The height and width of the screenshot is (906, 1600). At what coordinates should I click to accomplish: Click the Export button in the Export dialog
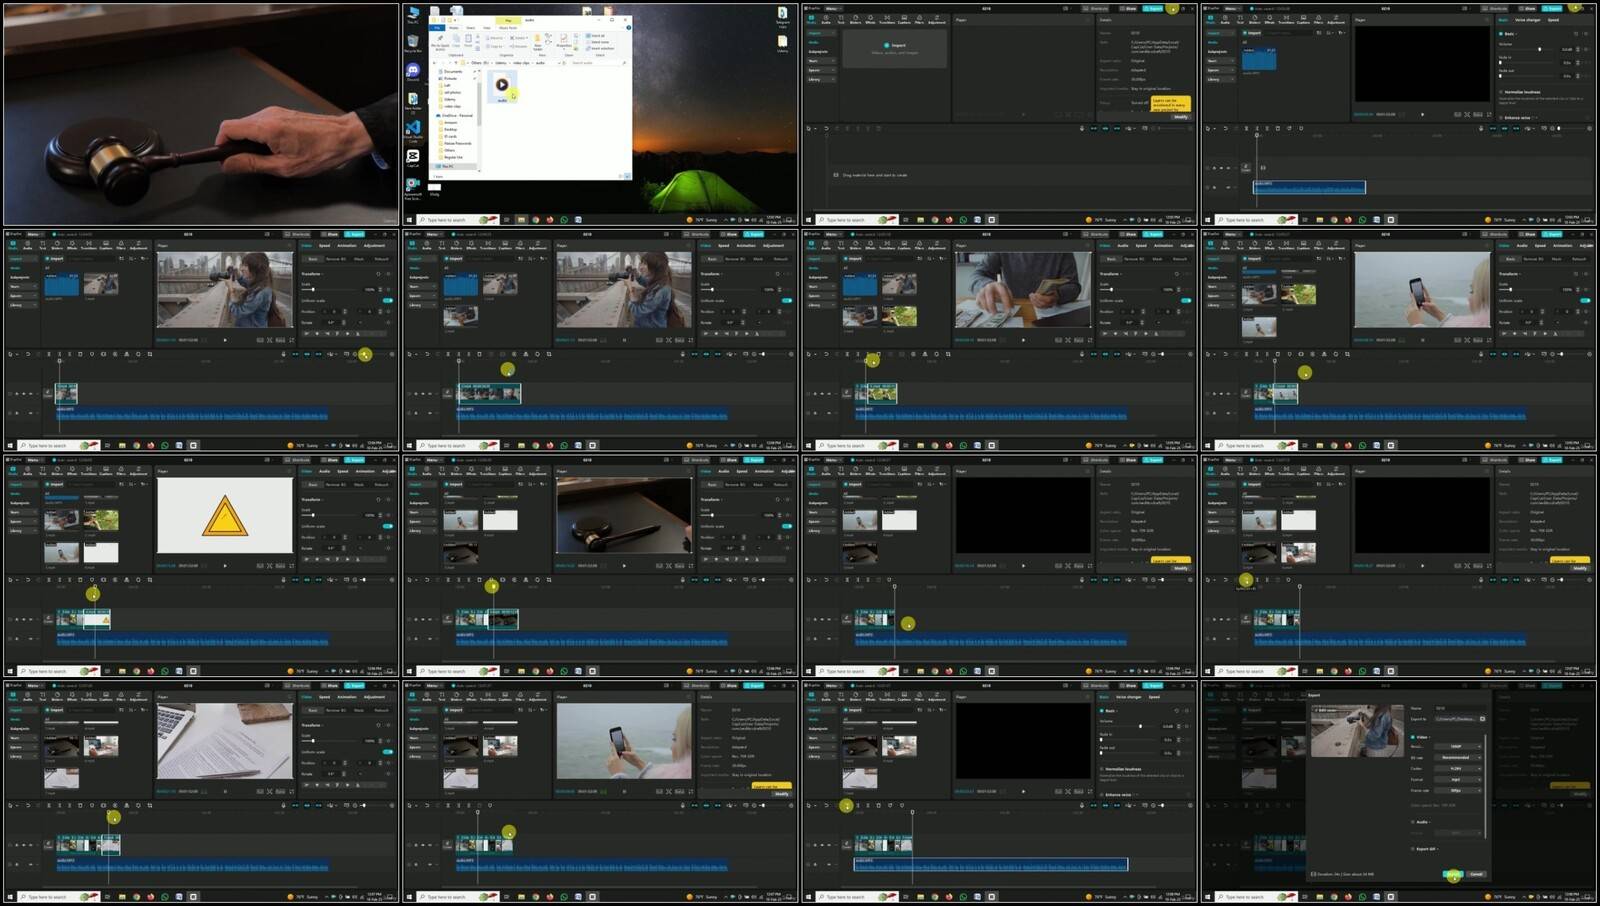tap(1453, 874)
